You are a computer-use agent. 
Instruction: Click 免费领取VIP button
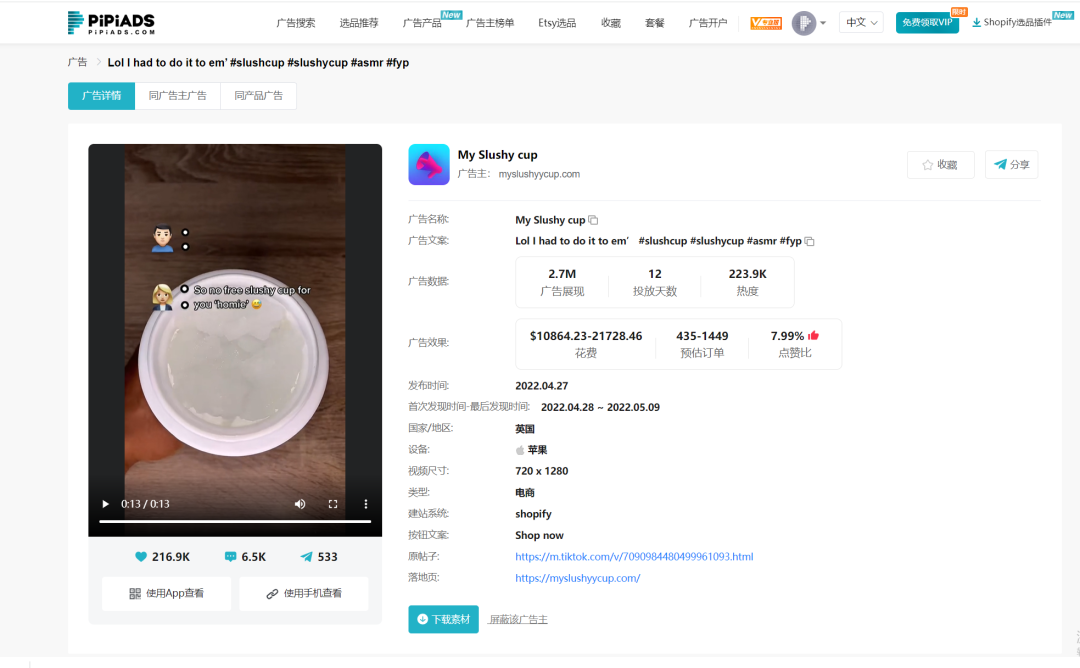927,22
